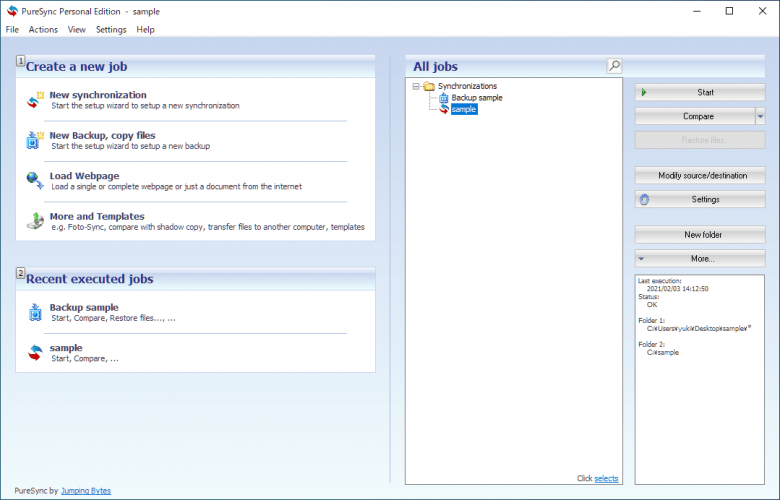
Task: Open the Help menu
Action: point(145,29)
